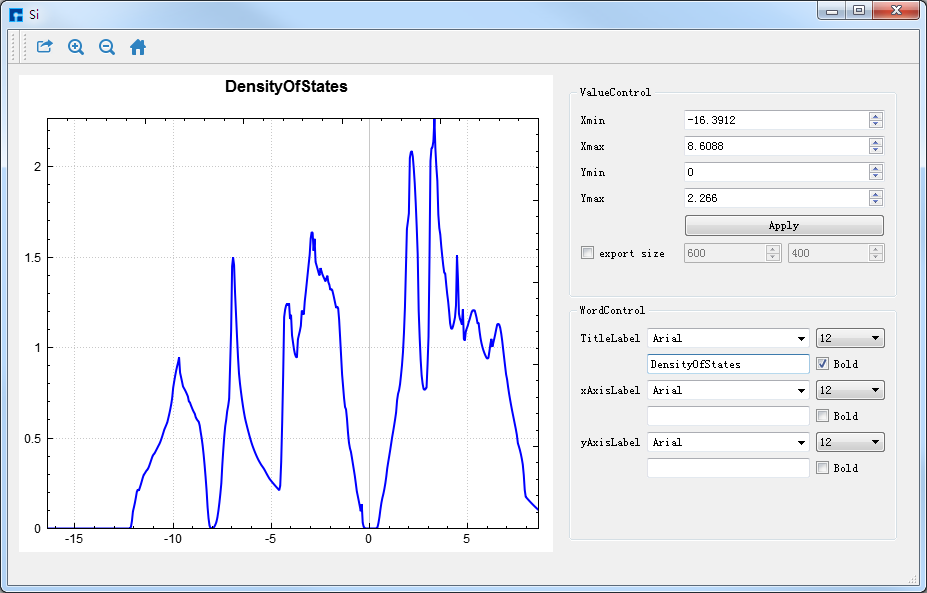
Task: Enable the export size checkbox
Action: tap(587, 253)
